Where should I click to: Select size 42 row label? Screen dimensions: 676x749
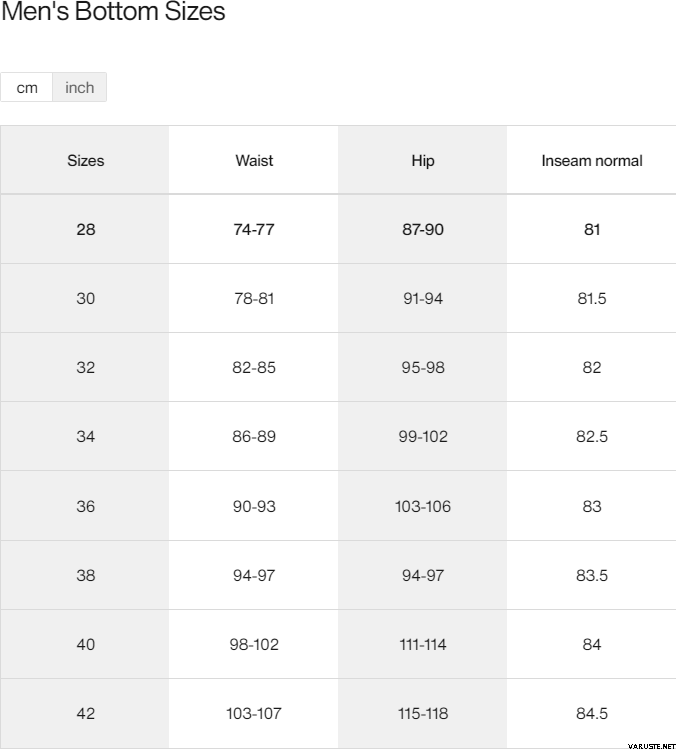coord(86,713)
